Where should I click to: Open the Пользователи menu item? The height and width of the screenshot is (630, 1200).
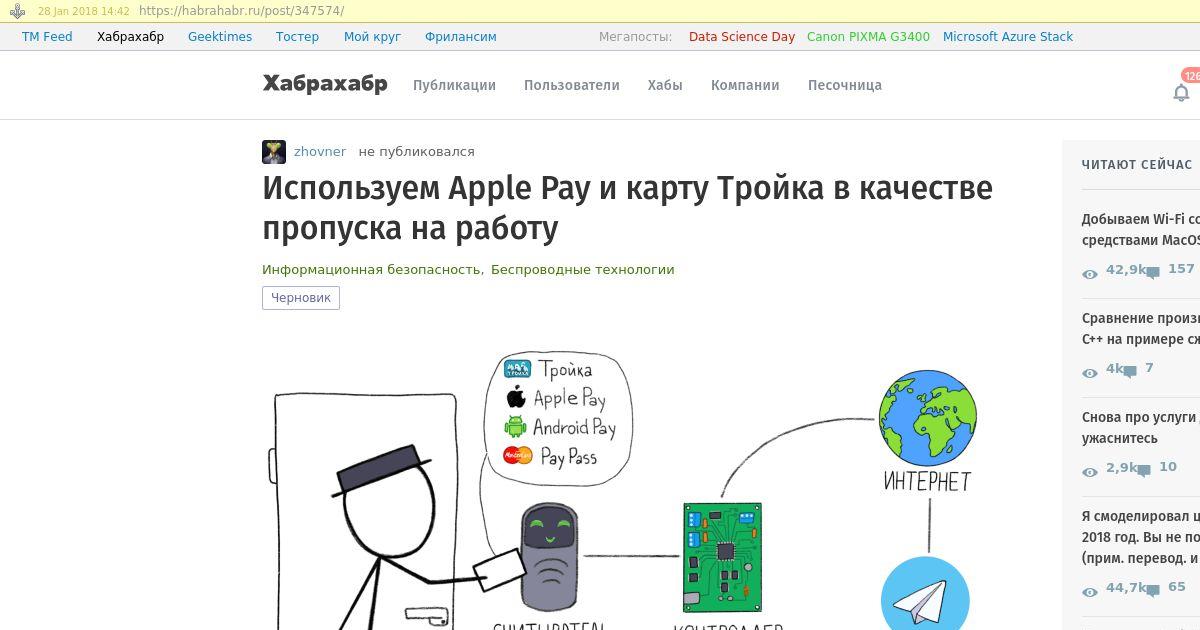click(x=572, y=85)
